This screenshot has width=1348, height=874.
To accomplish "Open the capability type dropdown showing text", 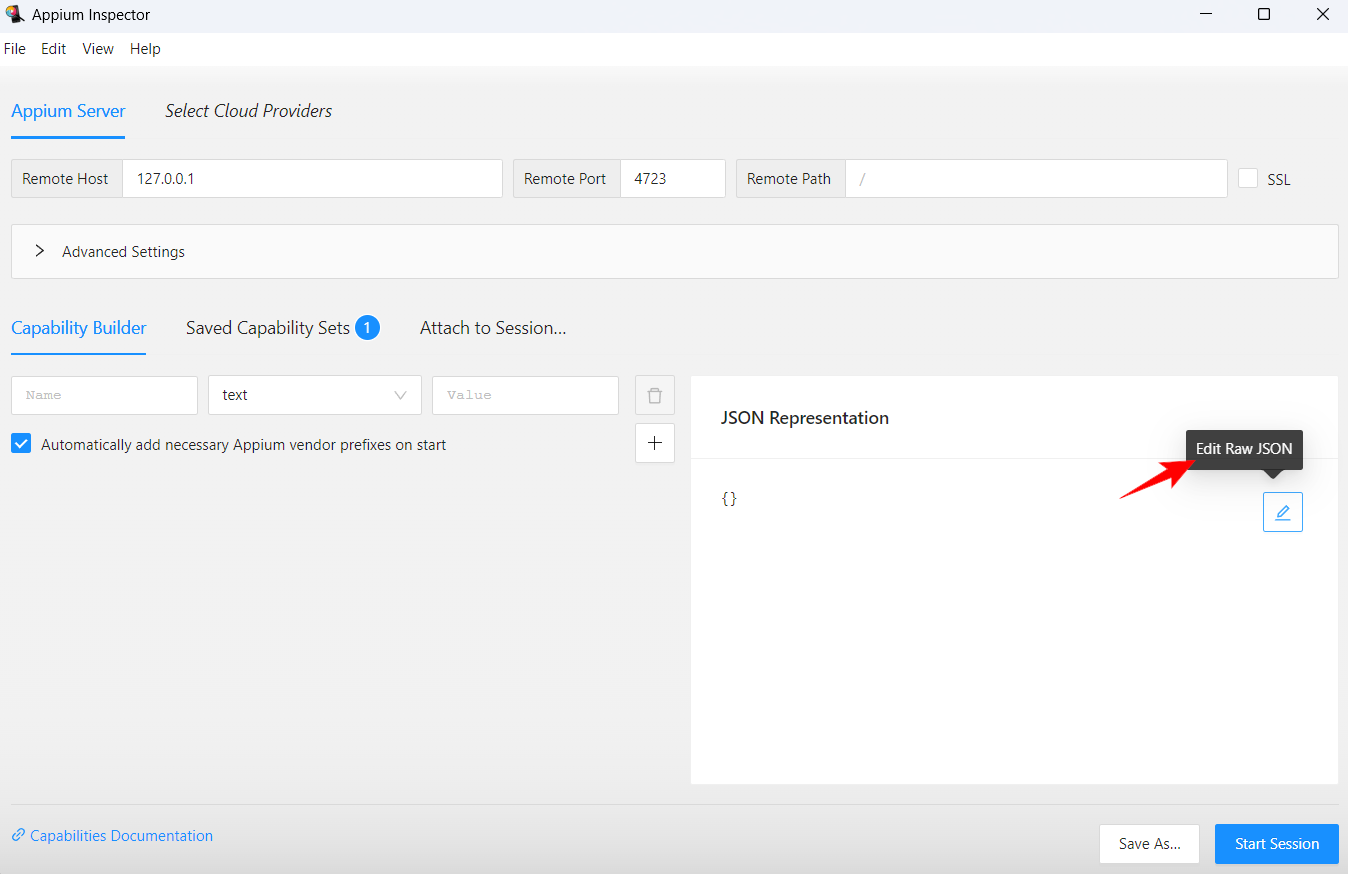I will click(314, 395).
